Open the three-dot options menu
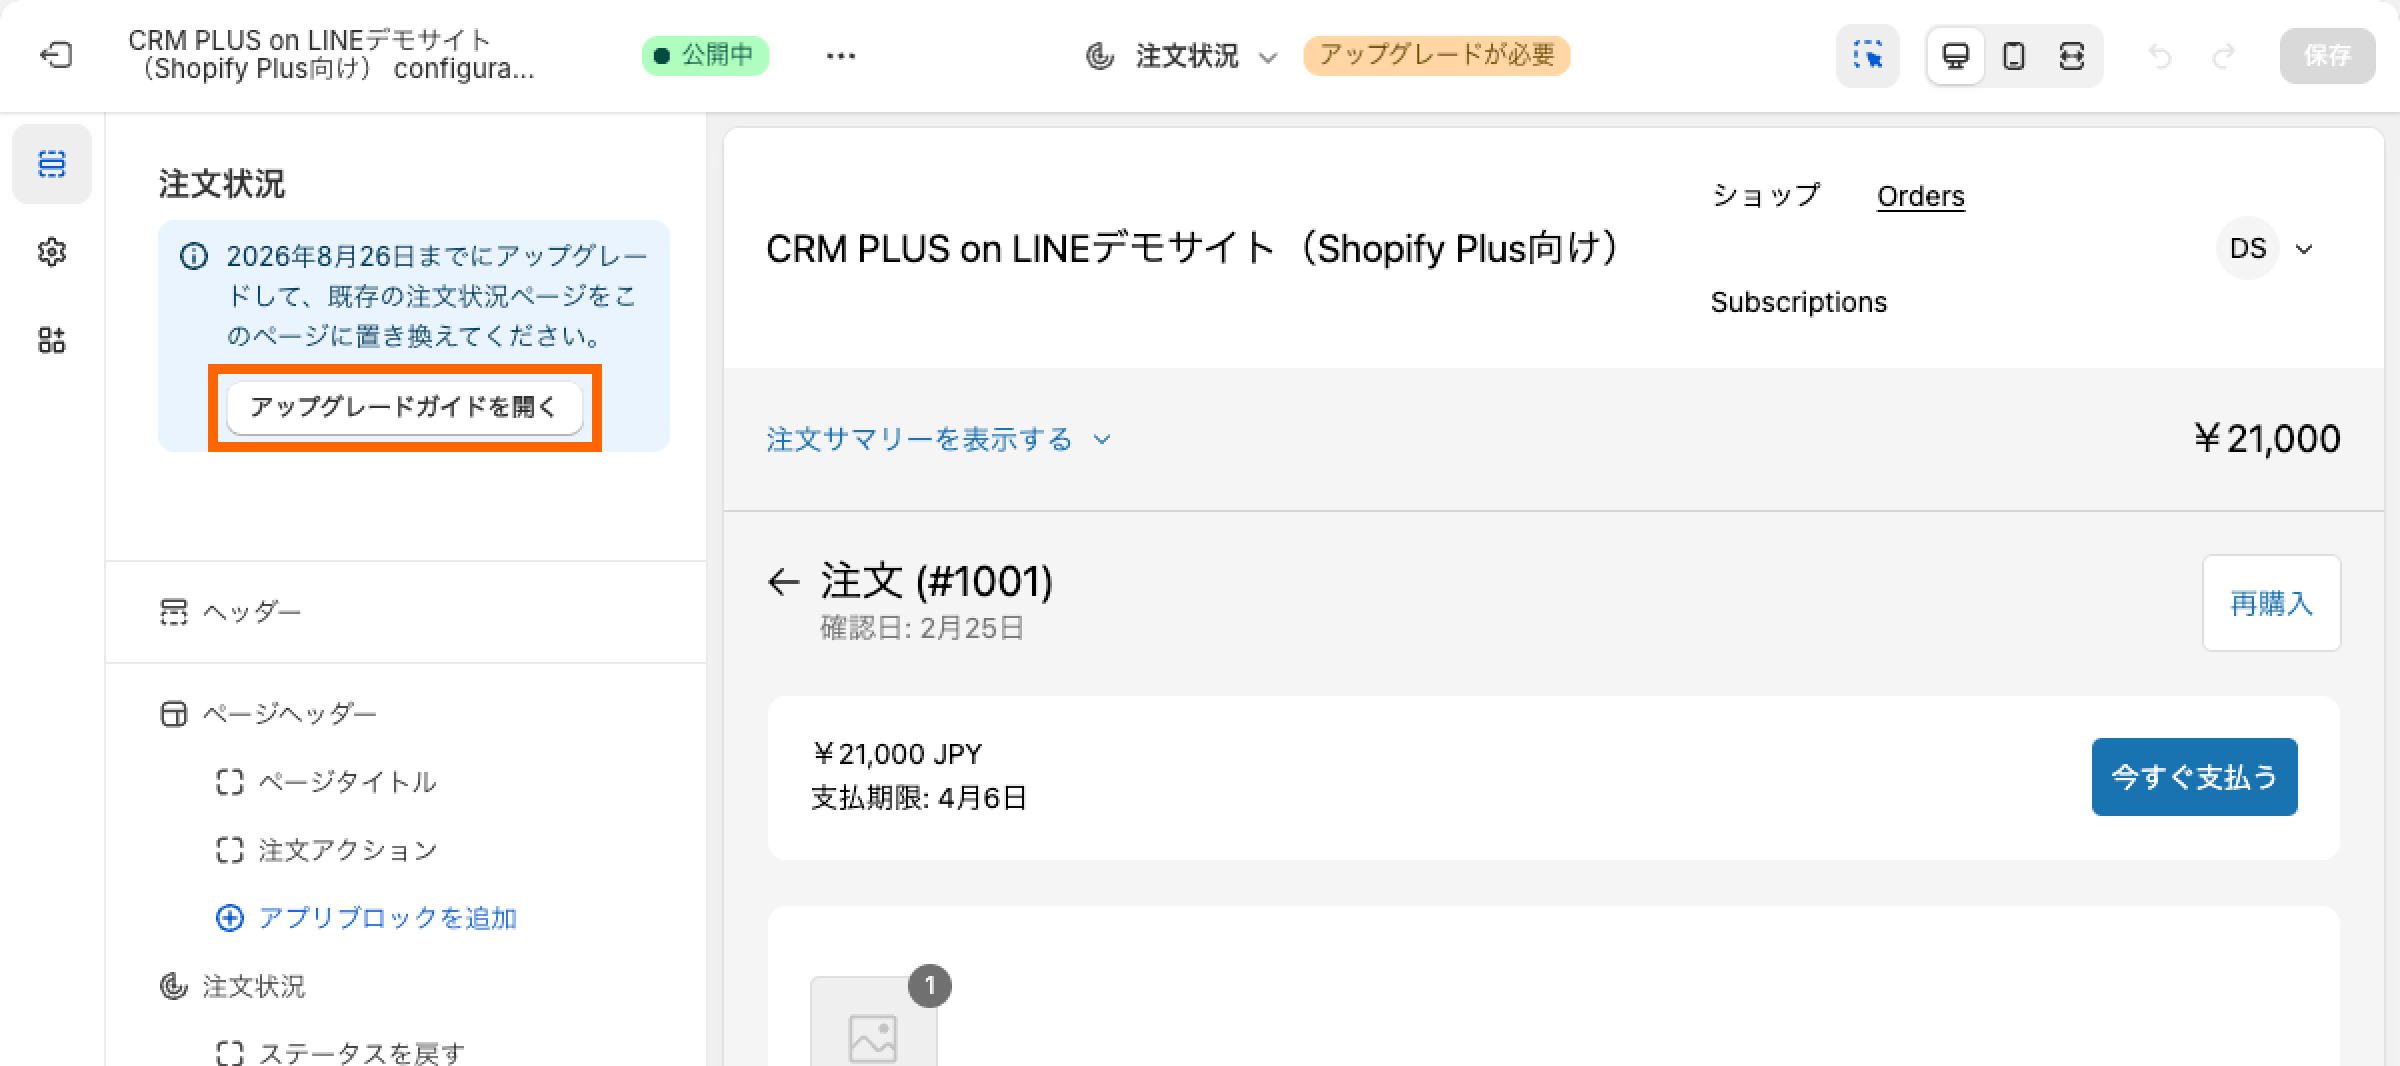The height and width of the screenshot is (1066, 2400). click(841, 56)
